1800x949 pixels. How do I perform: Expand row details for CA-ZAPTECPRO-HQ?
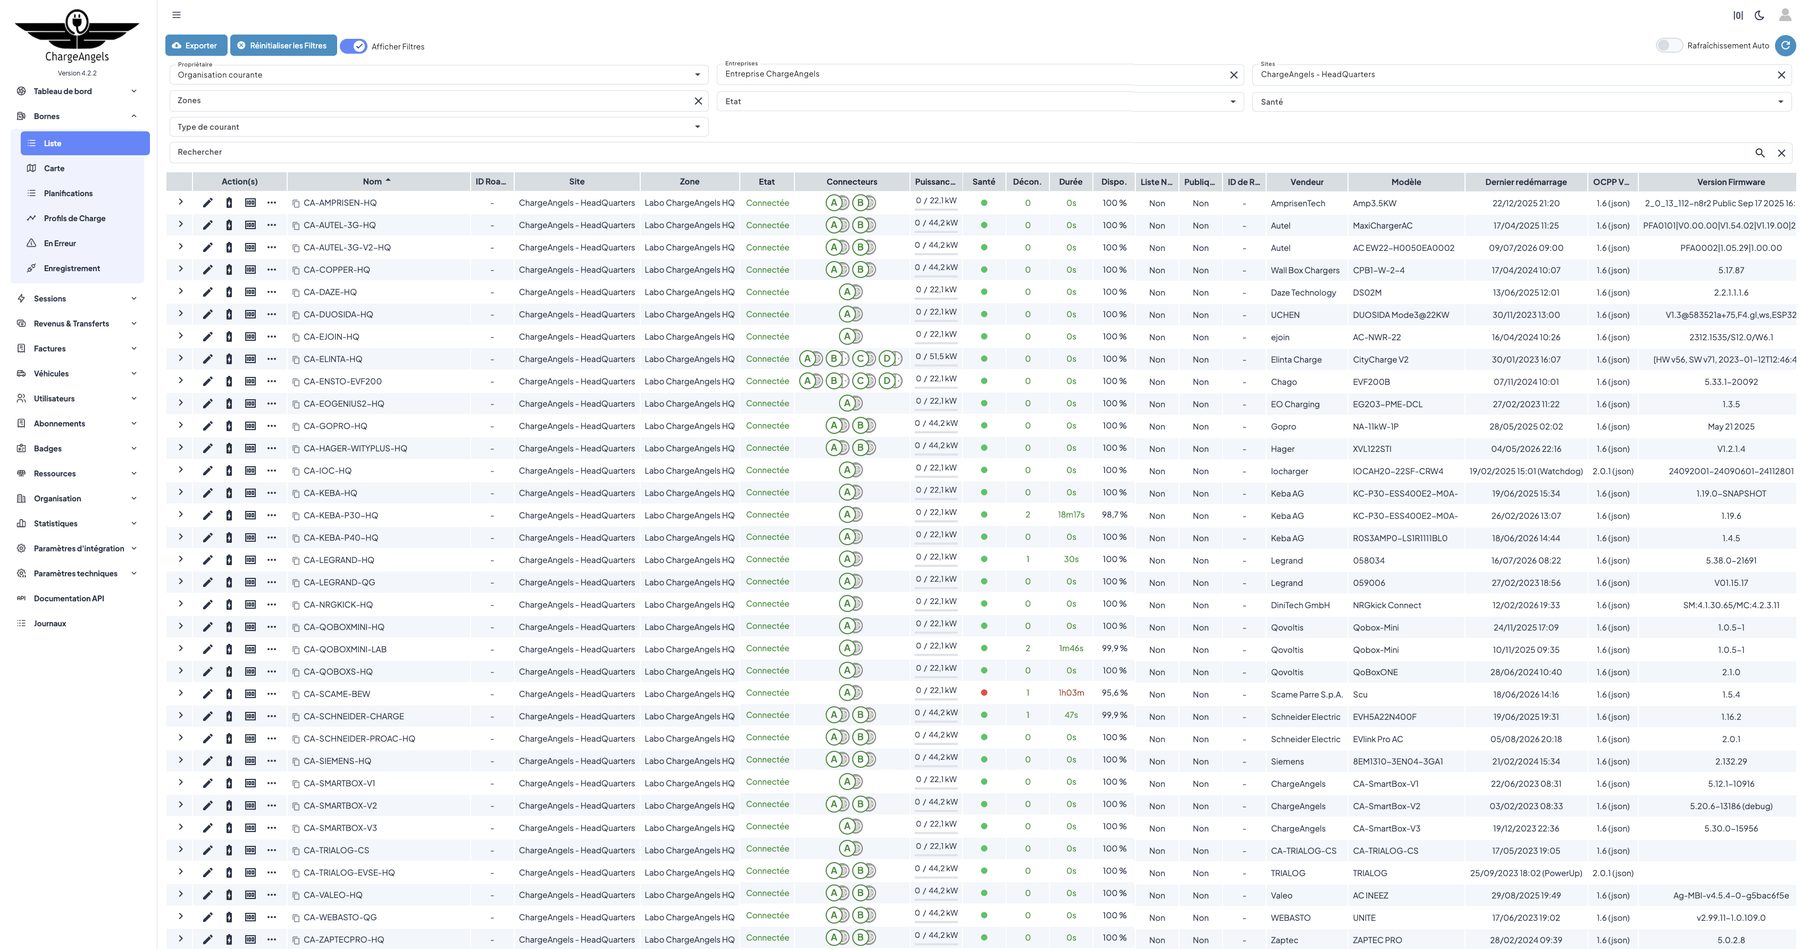[x=180, y=938]
